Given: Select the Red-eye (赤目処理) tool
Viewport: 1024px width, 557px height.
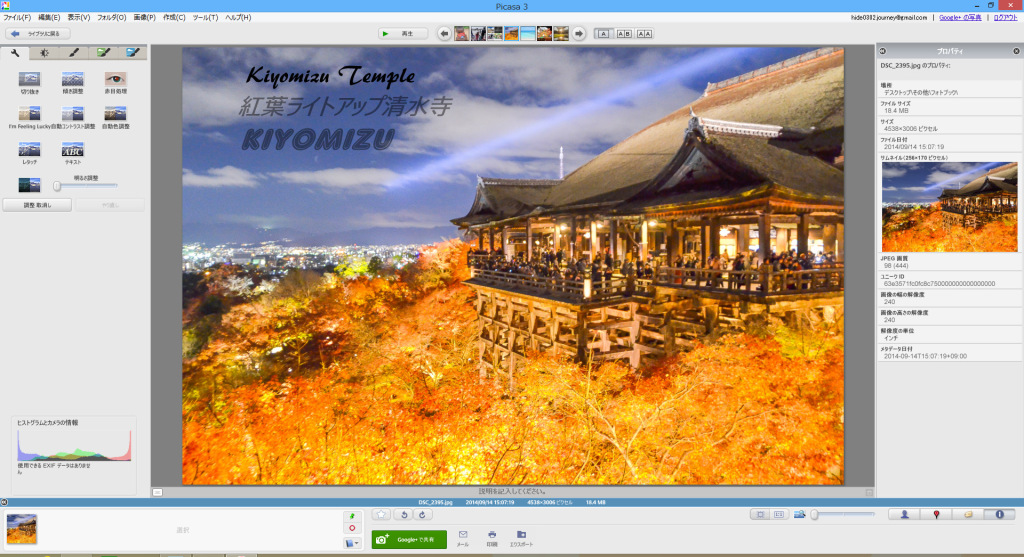Looking at the screenshot, I should click(x=116, y=80).
